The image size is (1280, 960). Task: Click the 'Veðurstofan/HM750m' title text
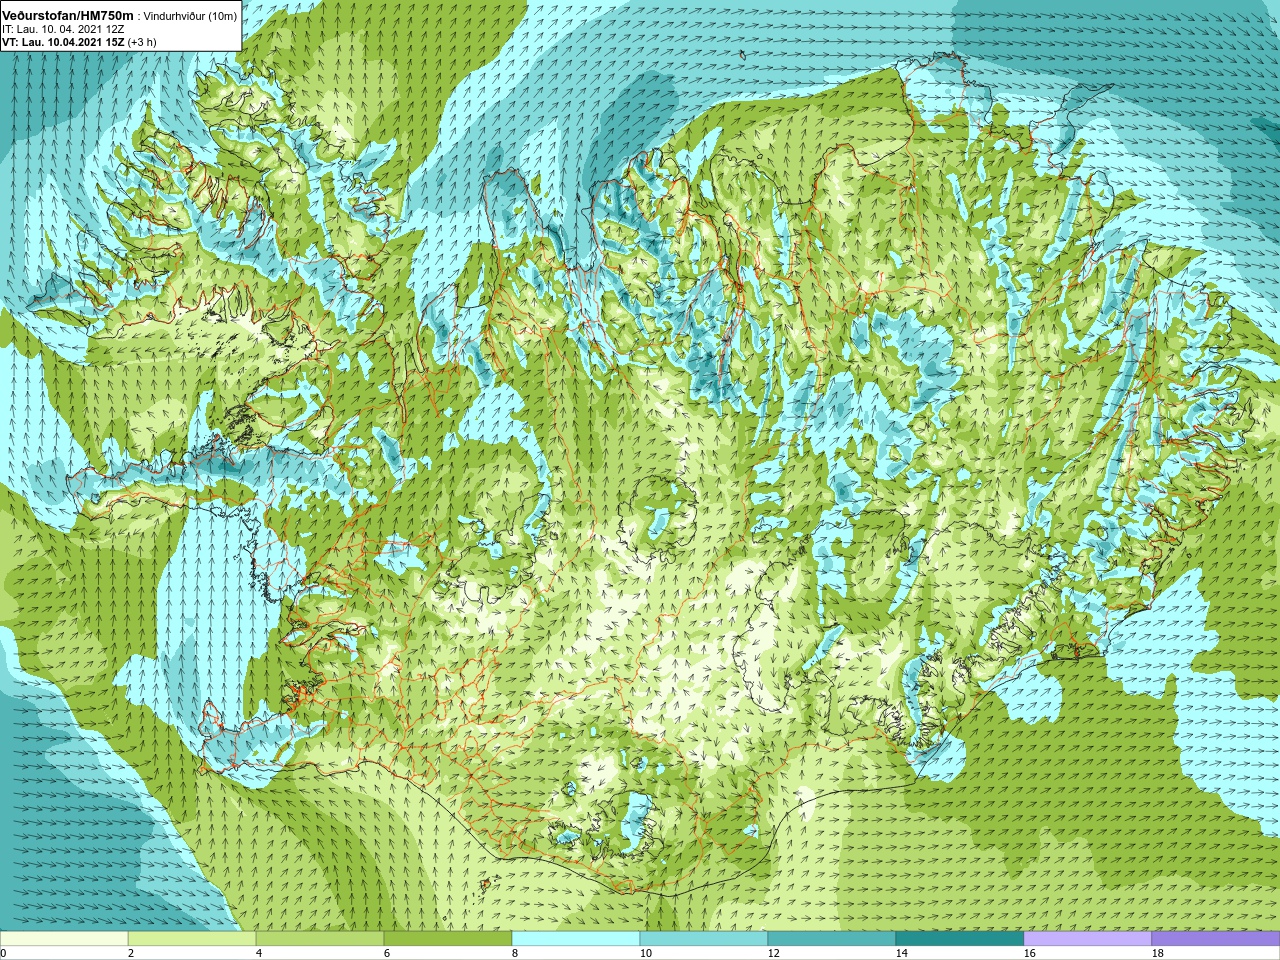(68, 15)
